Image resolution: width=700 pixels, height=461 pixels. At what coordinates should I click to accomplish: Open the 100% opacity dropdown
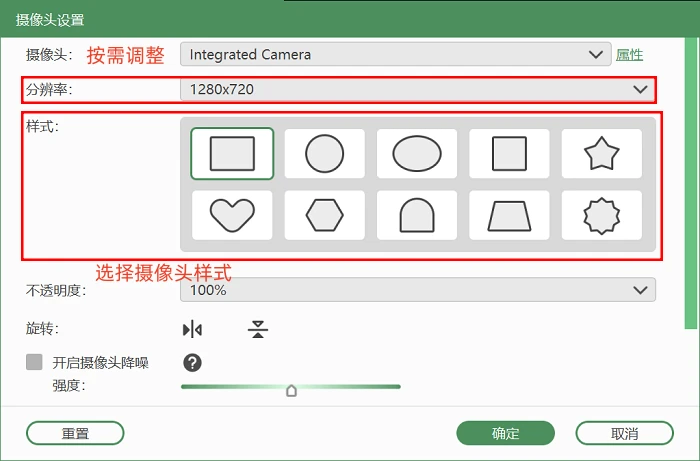[418, 290]
